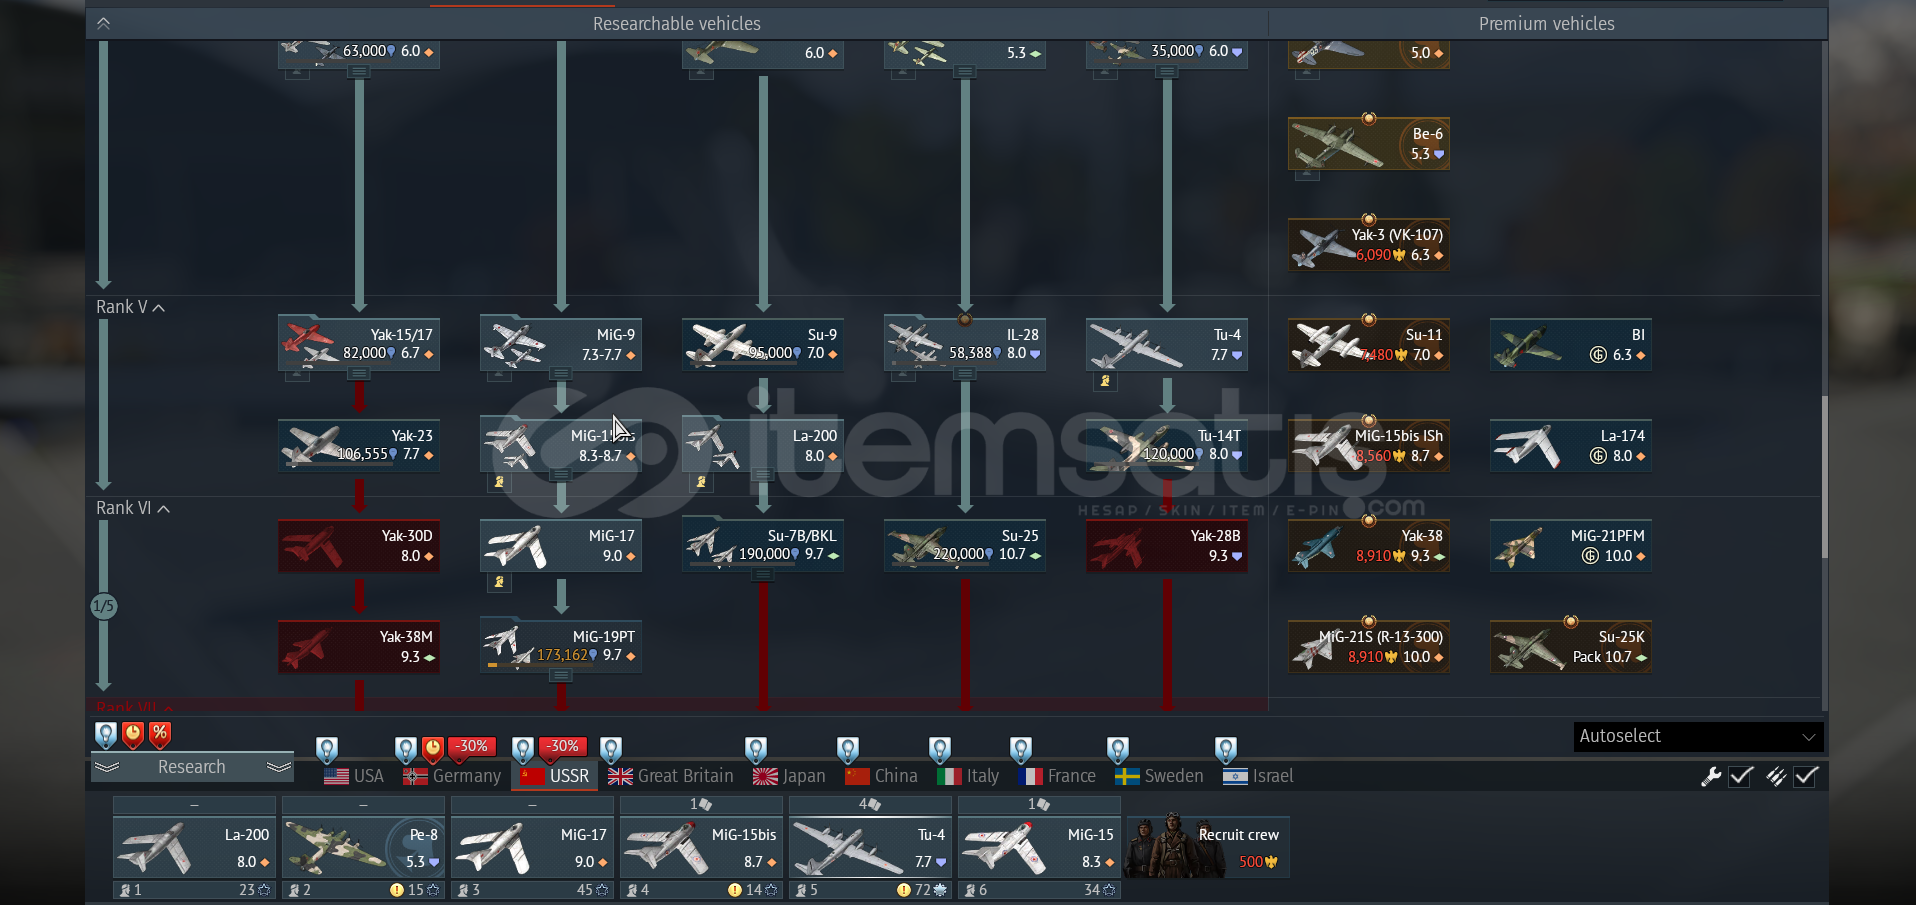
Task: Select the locked Yak-30D card
Action: tap(359, 545)
